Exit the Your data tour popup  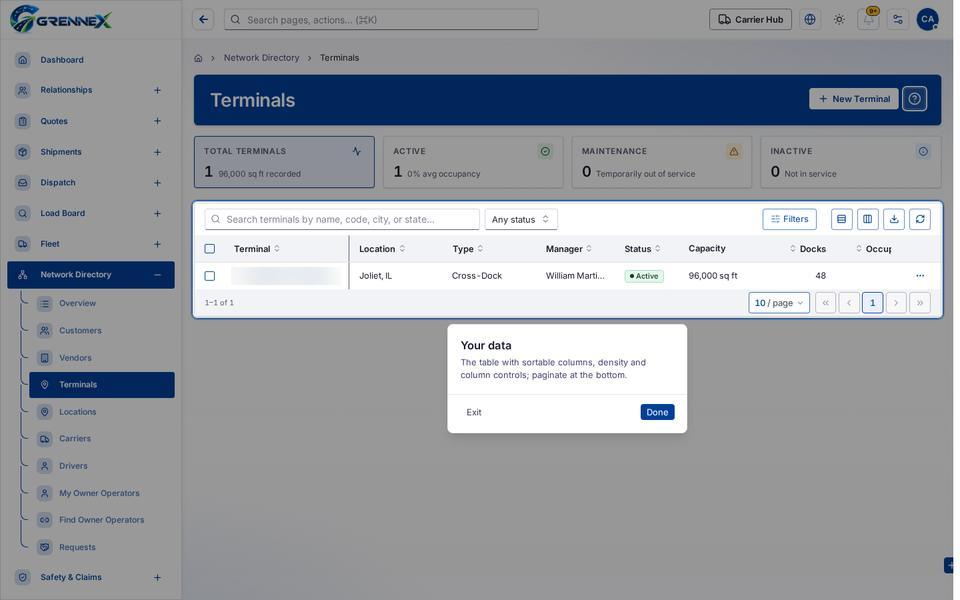click(x=473, y=412)
